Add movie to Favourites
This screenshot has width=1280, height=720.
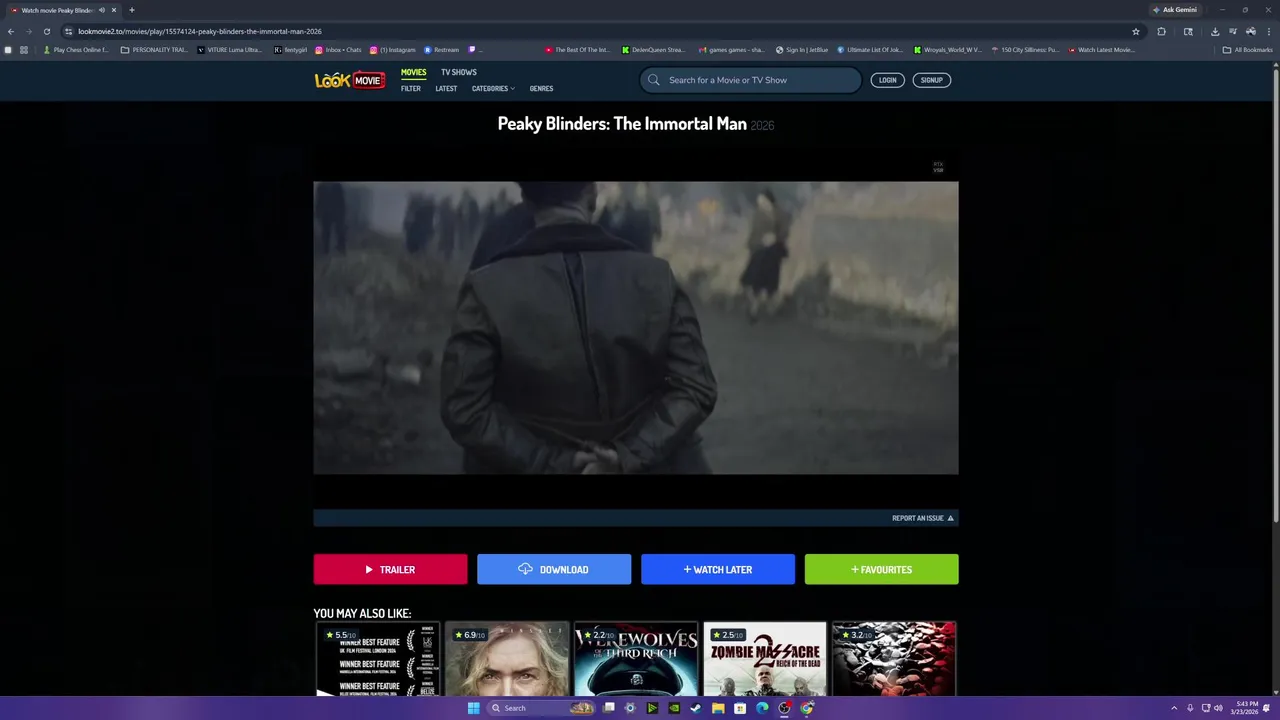(x=881, y=569)
